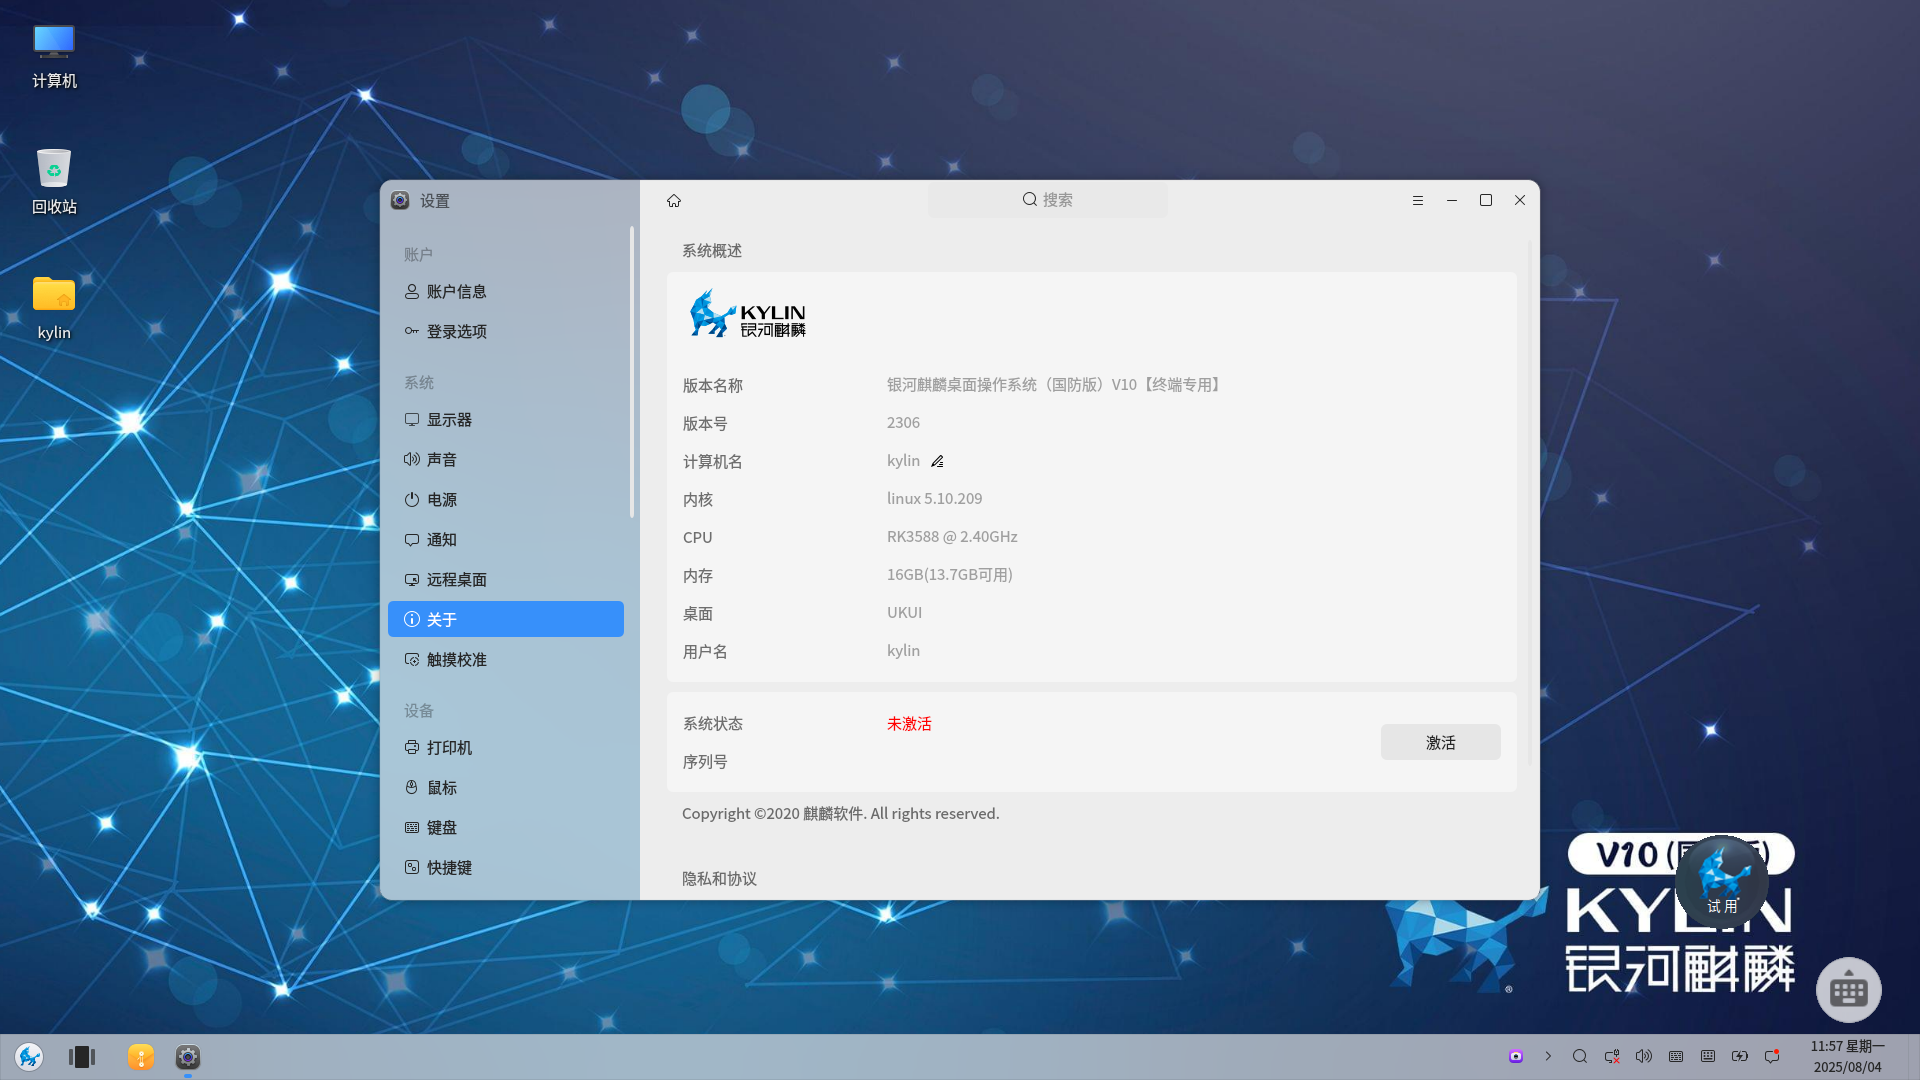Select 显示器 in the sidebar
This screenshot has width=1920, height=1080.
(506, 419)
